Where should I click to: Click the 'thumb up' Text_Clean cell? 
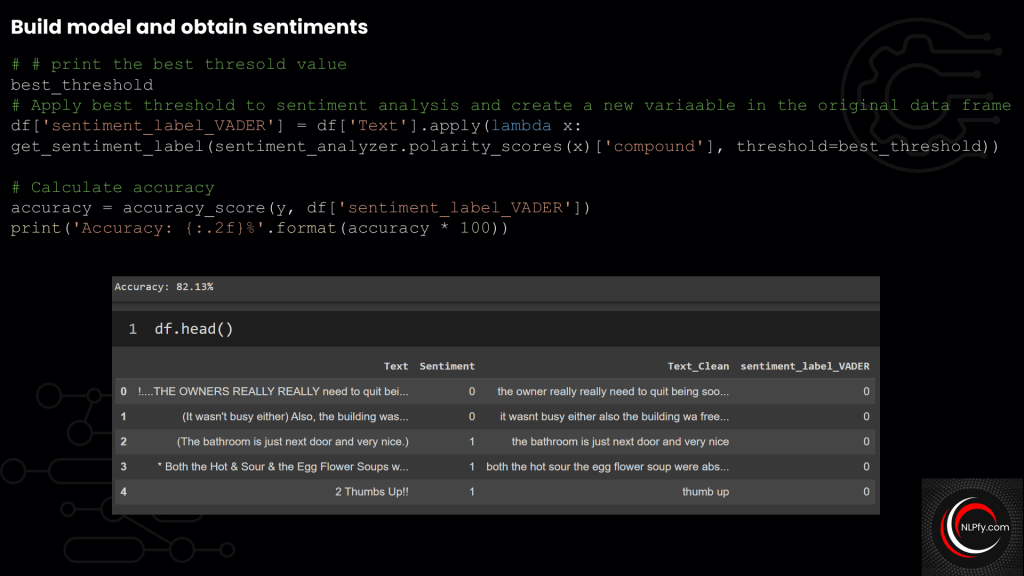pos(705,492)
